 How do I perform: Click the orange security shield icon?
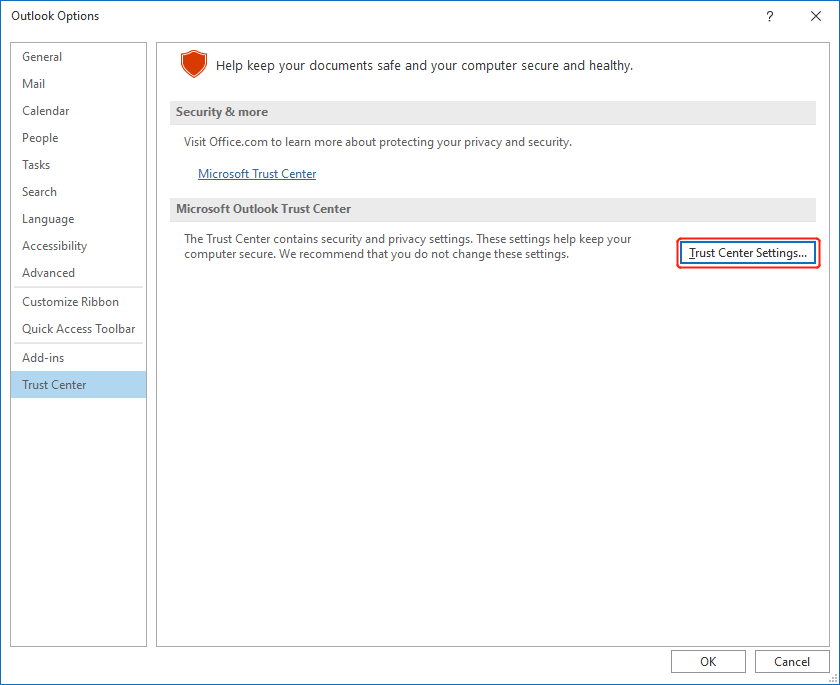pyautogui.click(x=193, y=65)
